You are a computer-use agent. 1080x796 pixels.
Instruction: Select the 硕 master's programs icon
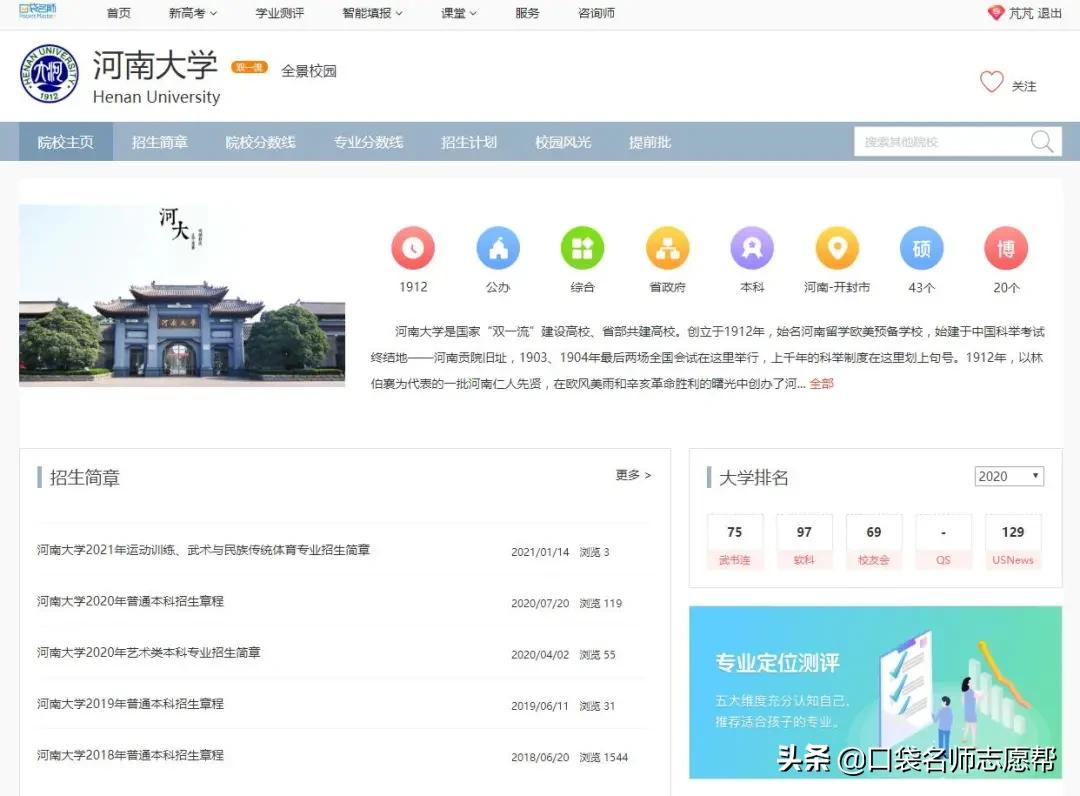pos(921,247)
